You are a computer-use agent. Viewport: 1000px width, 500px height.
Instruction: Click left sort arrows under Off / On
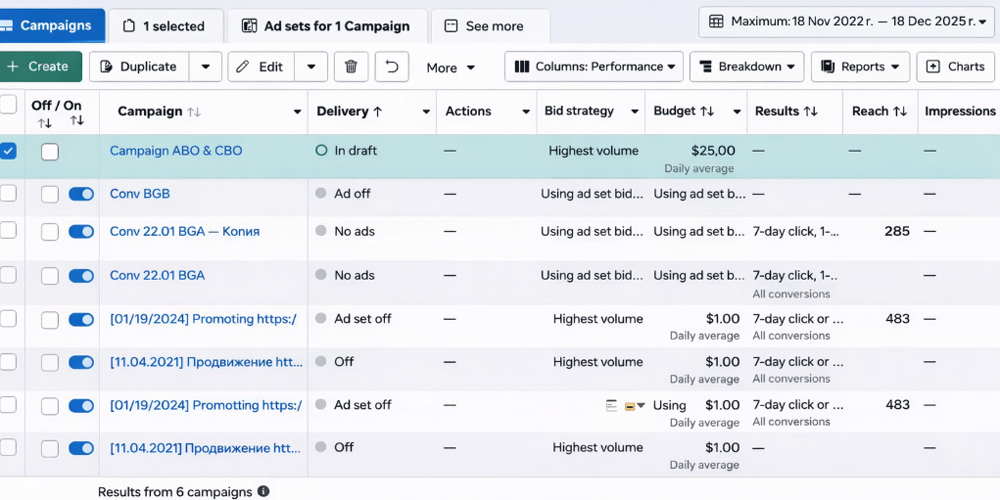(44, 123)
